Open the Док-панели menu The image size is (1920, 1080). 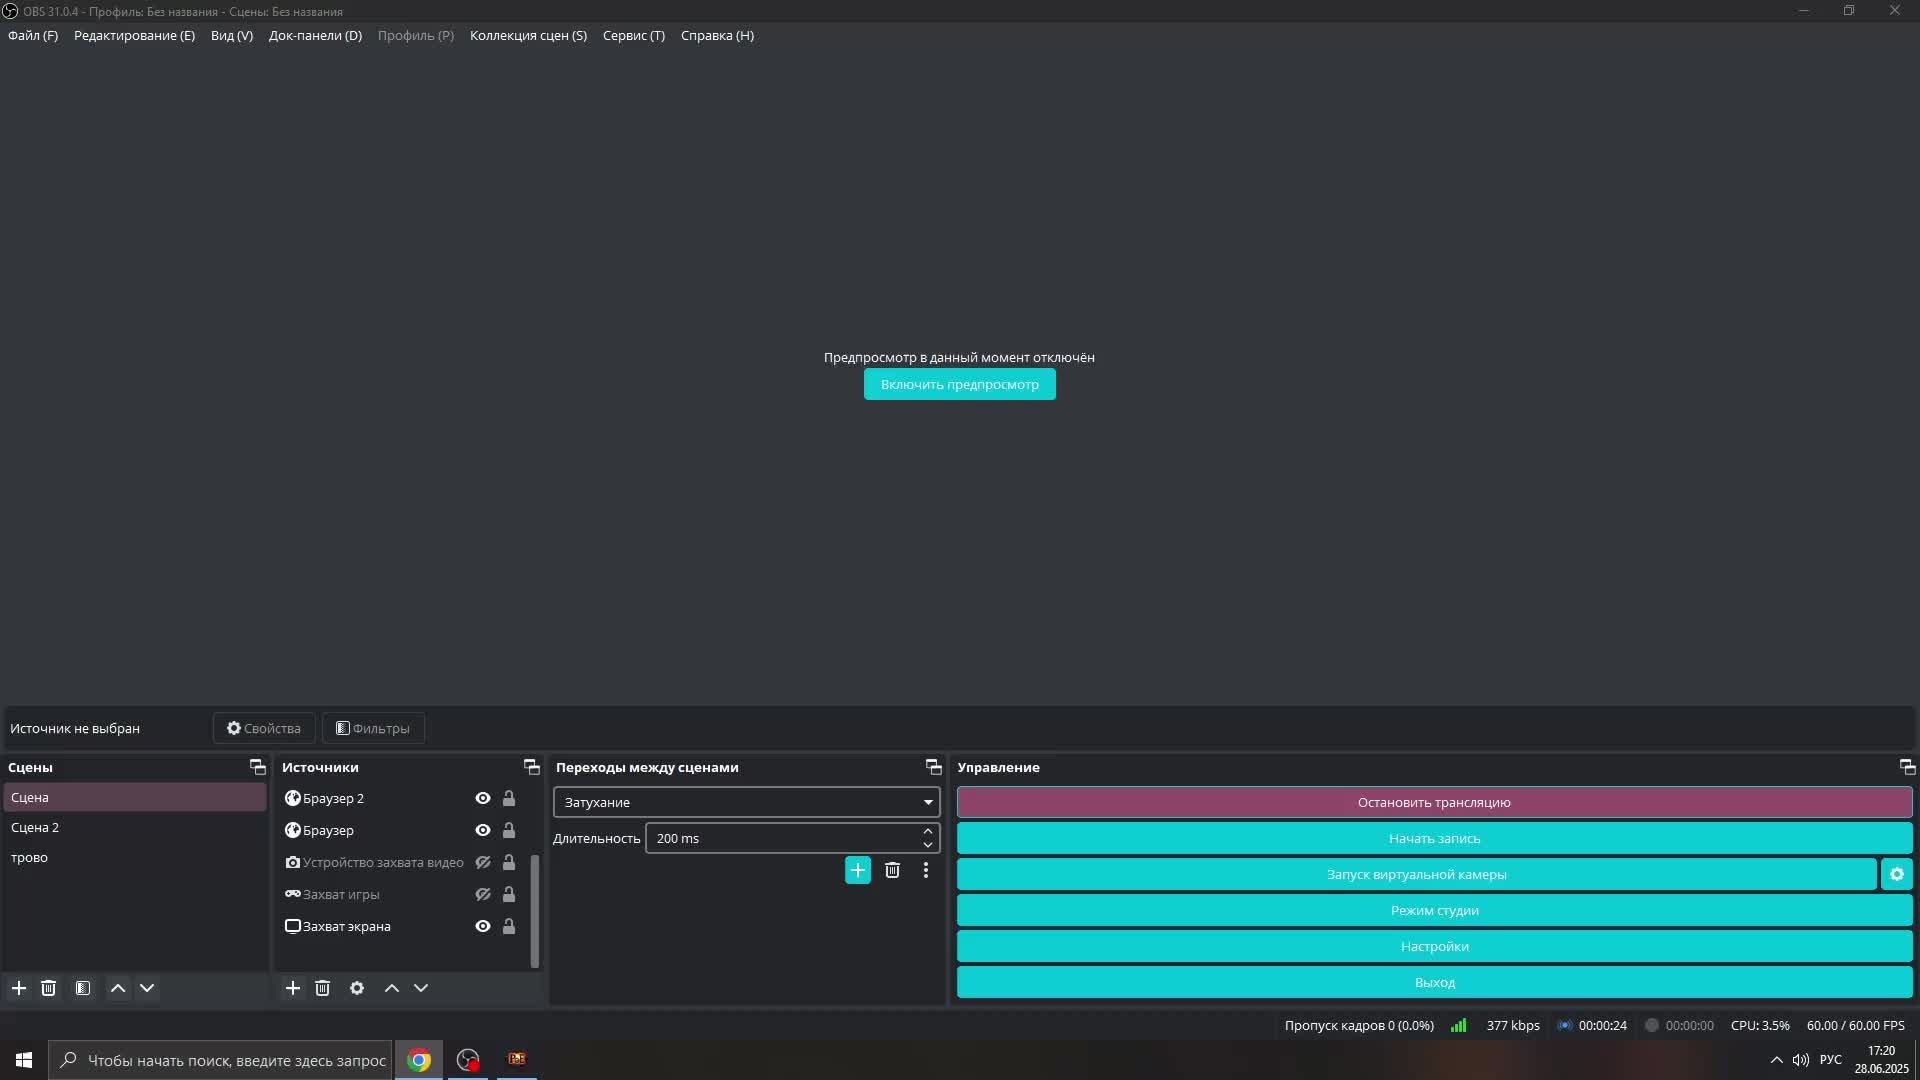click(x=315, y=35)
